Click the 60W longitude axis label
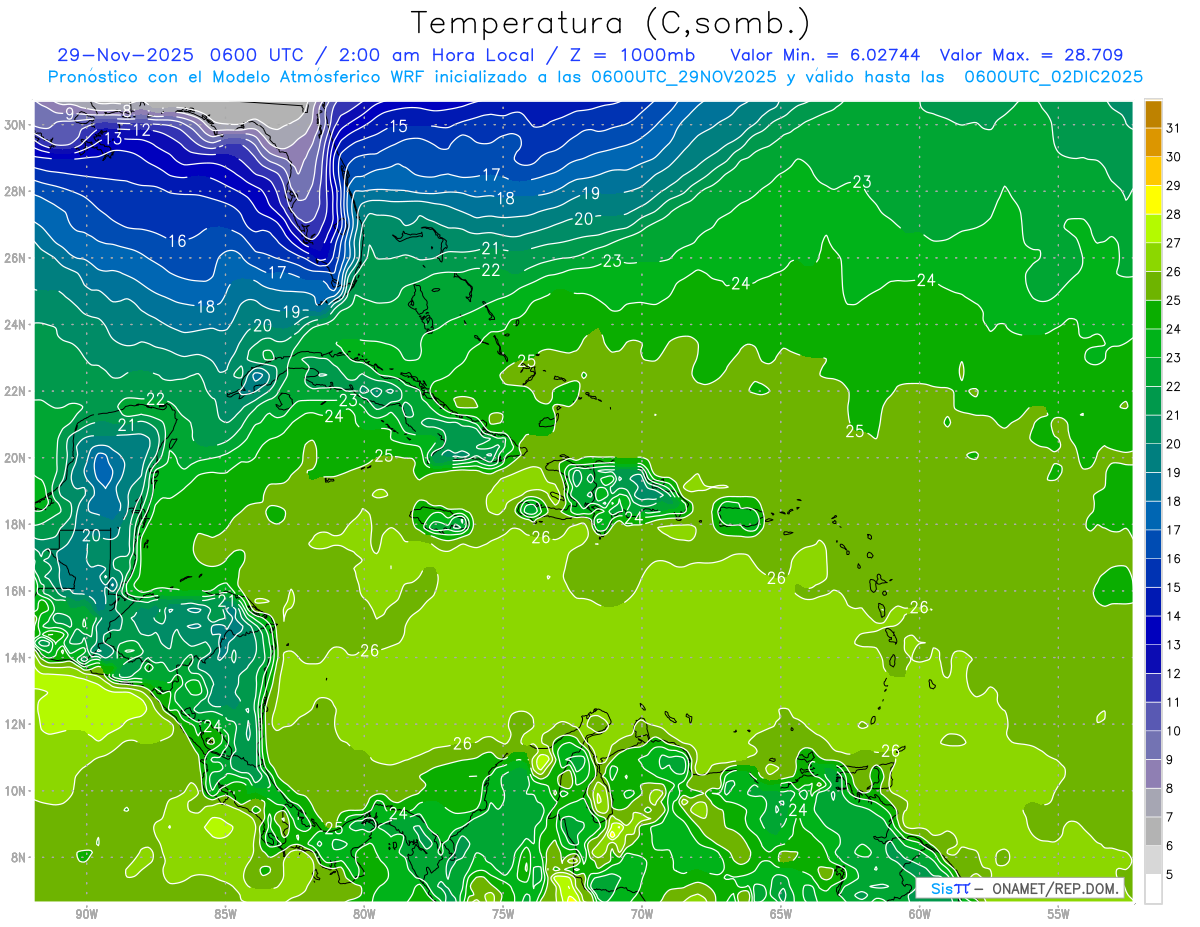 click(920, 914)
